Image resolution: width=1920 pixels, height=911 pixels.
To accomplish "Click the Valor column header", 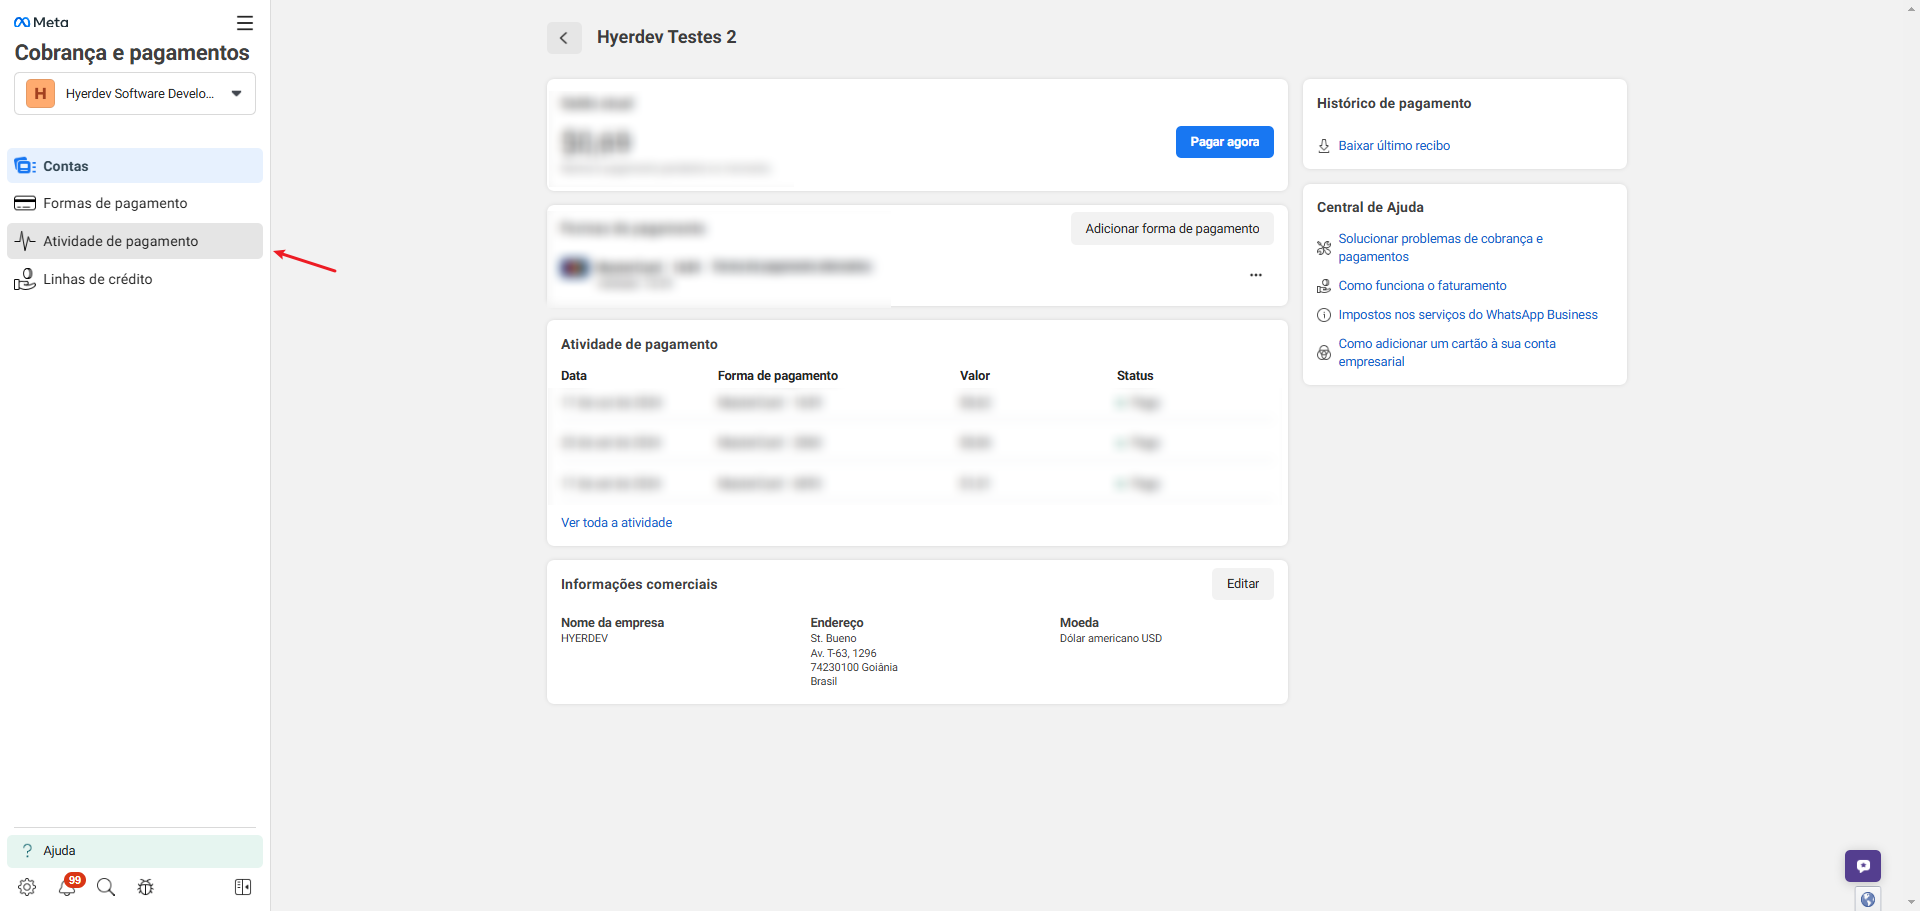I will pyautogui.click(x=975, y=376).
